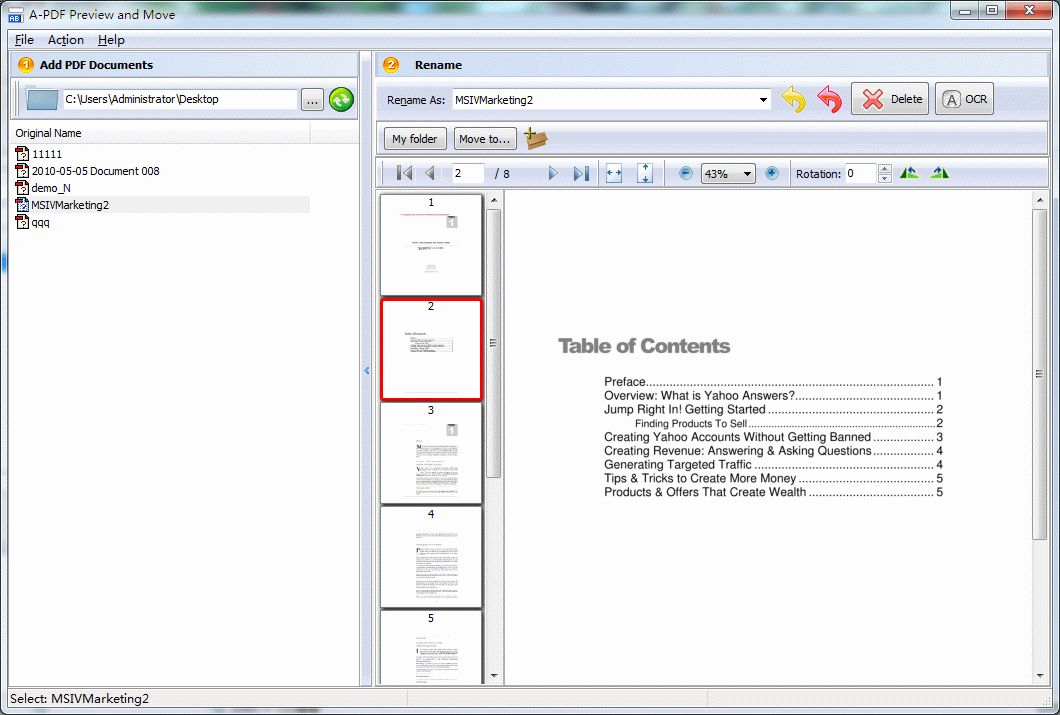Click the folder path input field
The image size is (1060, 715).
click(x=180, y=99)
